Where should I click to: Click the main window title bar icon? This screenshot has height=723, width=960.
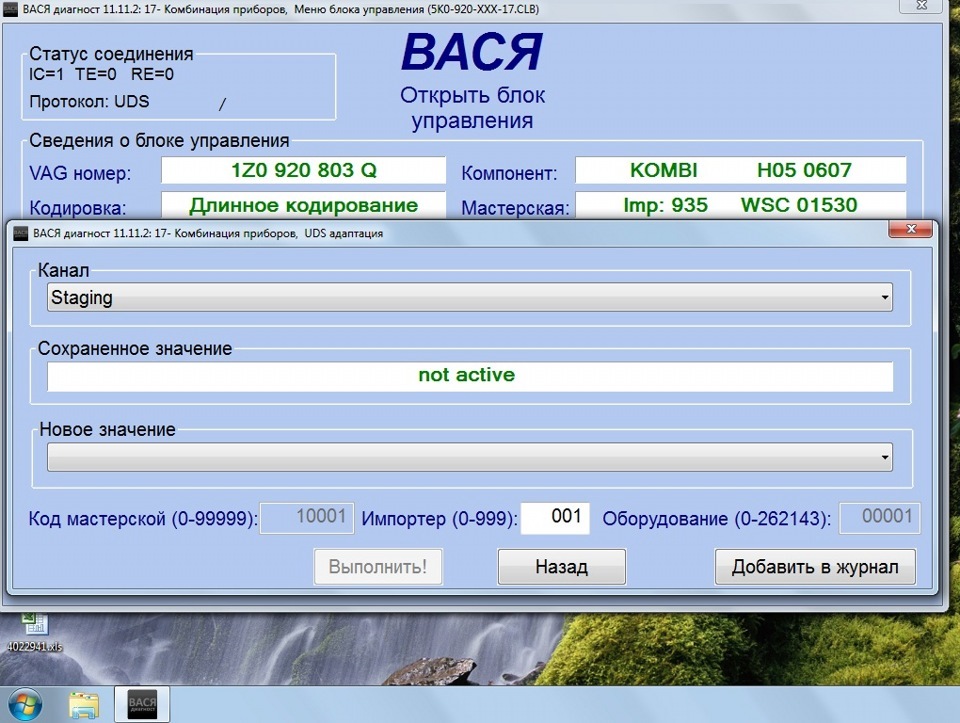pos(10,10)
